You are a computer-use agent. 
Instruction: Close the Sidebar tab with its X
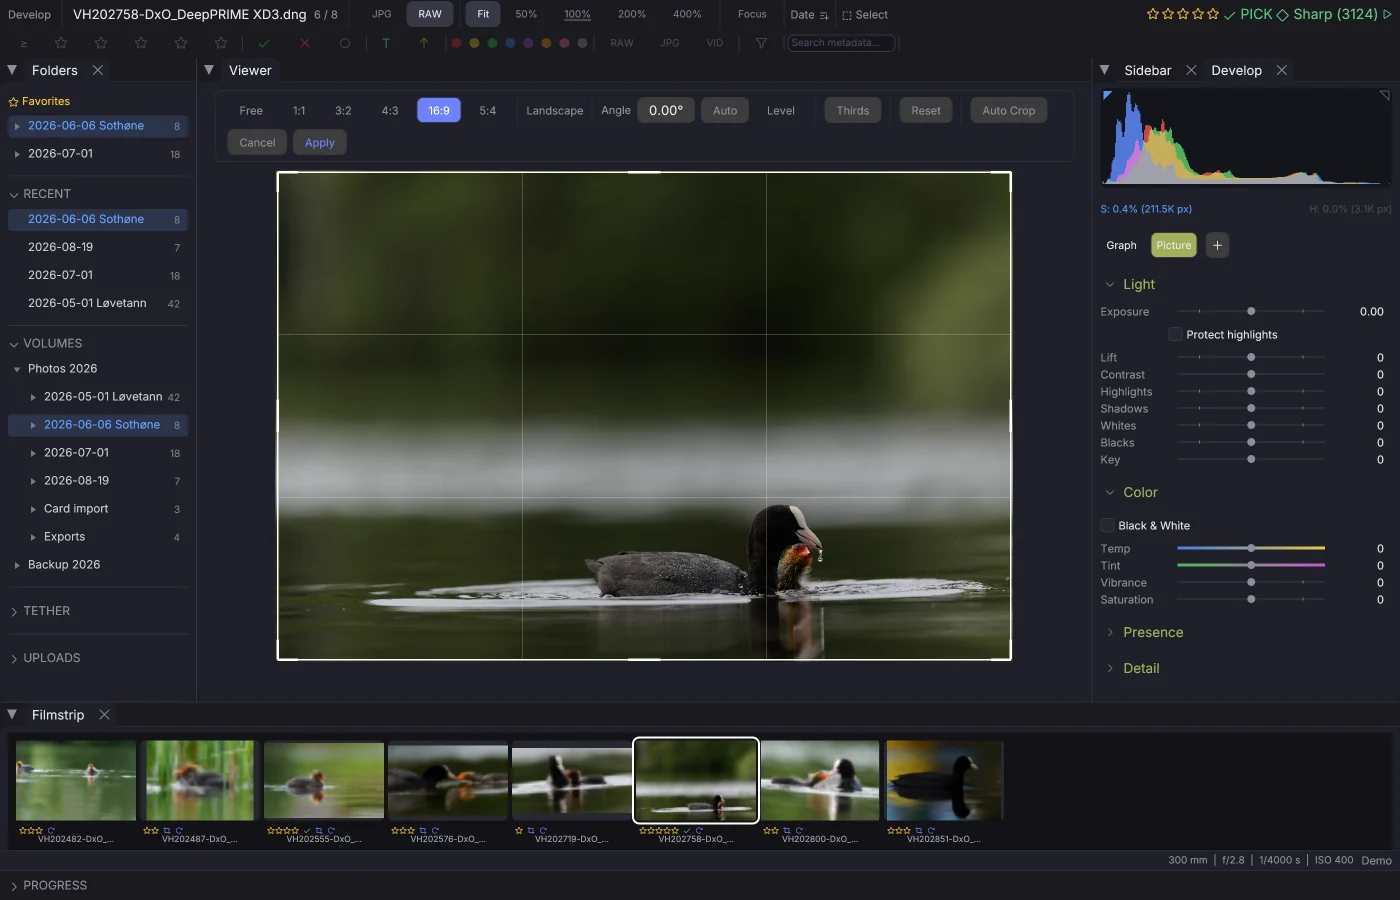pos(1191,70)
